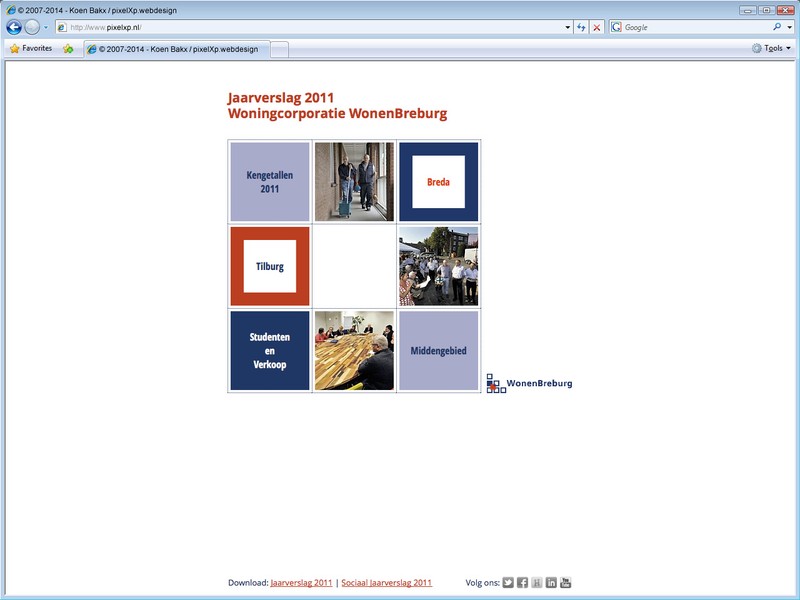Viewport: 800px width, 600px height.
Task: Download the Jaarverslag 2011 link
Action: click(x=301, y=583)
